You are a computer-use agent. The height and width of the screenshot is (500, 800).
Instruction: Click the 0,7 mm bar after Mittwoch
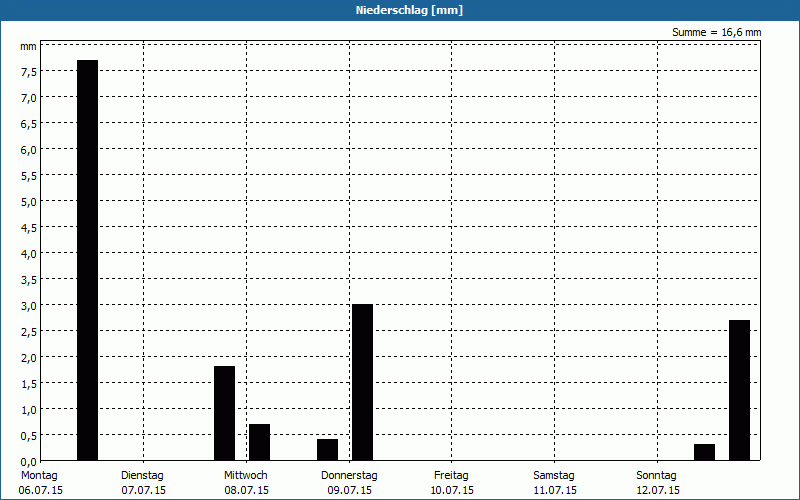click(x=259, y=442)
